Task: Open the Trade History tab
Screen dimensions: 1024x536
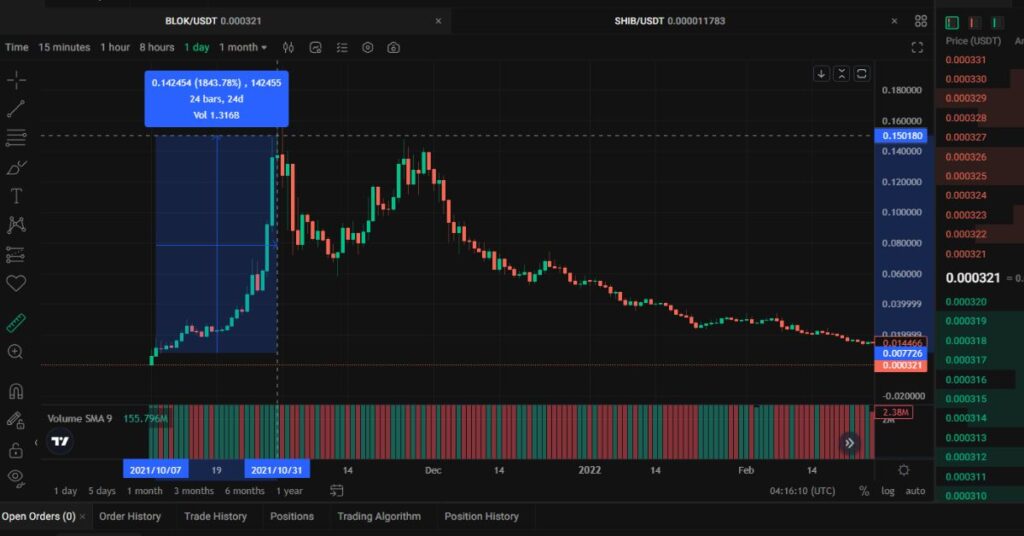Action: tap(216, 516)
